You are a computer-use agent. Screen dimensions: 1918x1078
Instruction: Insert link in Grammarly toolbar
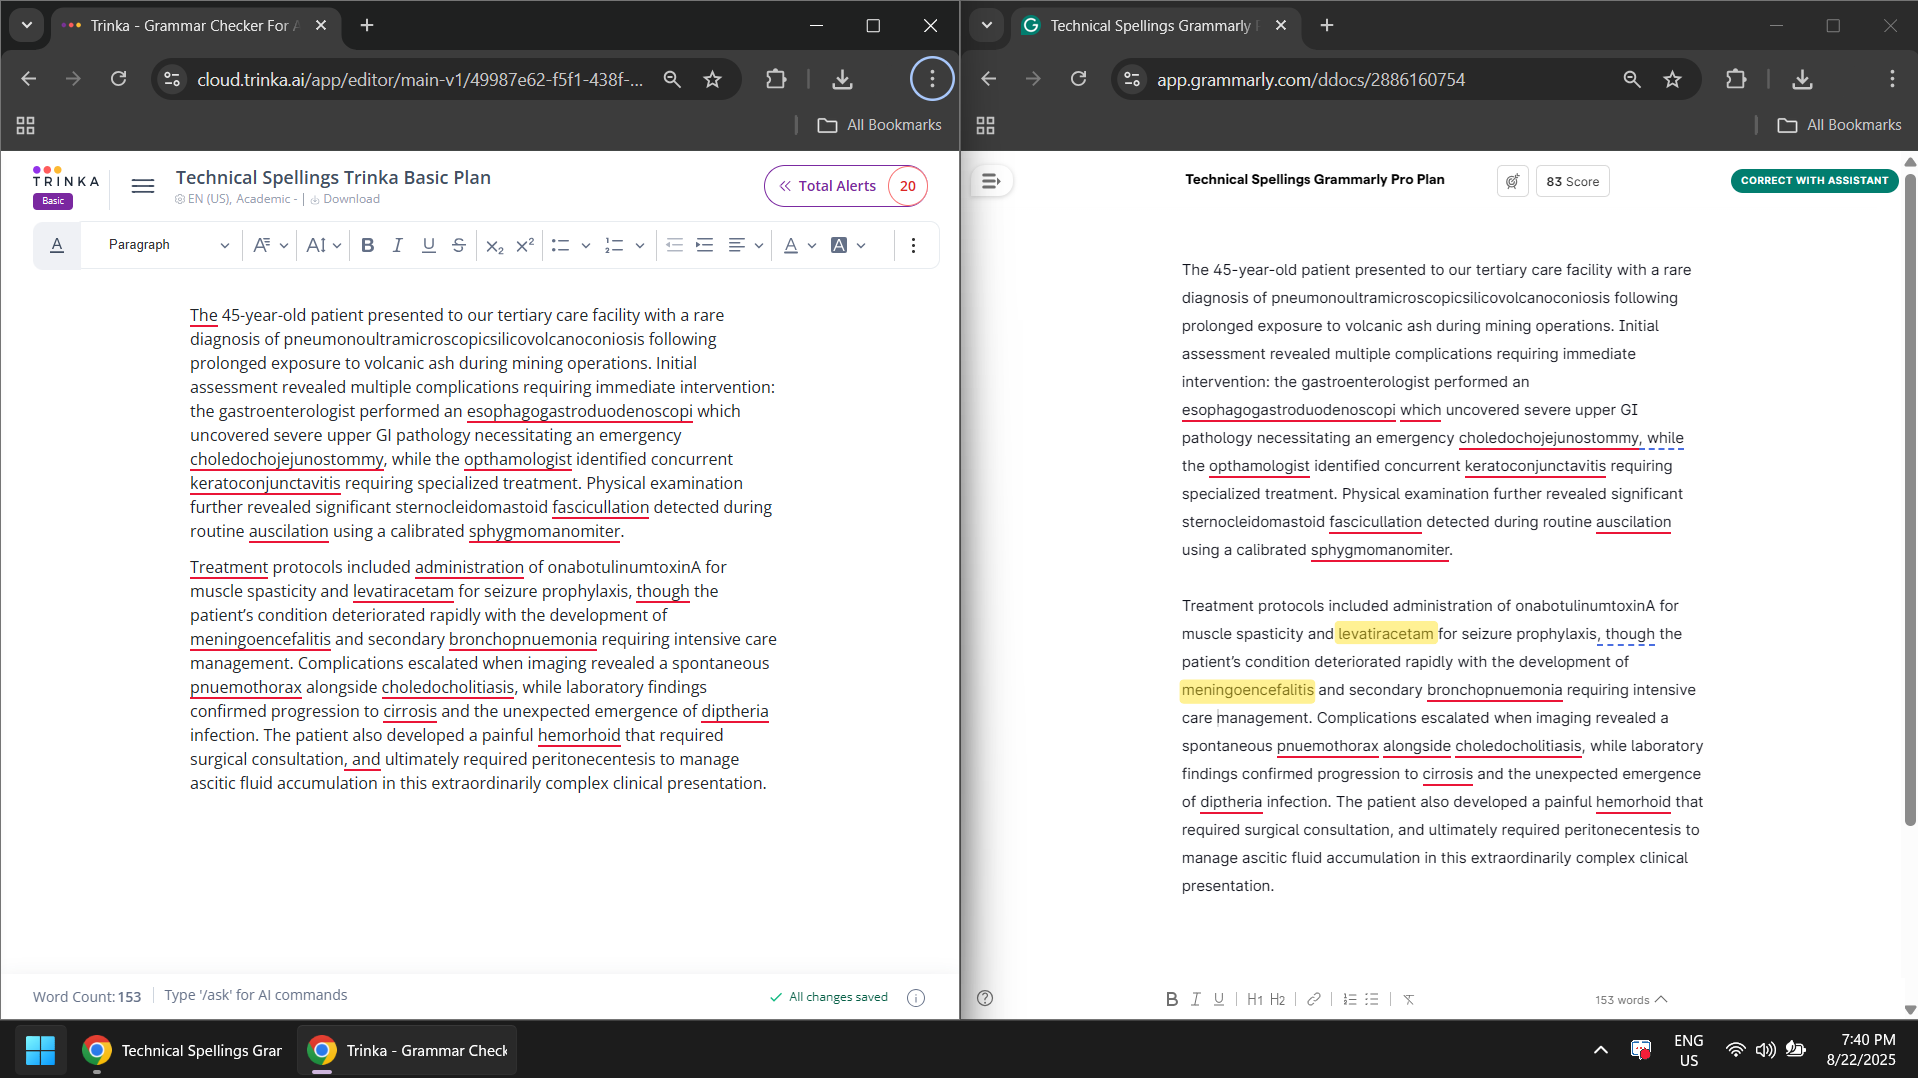(x=1314, y=999)
